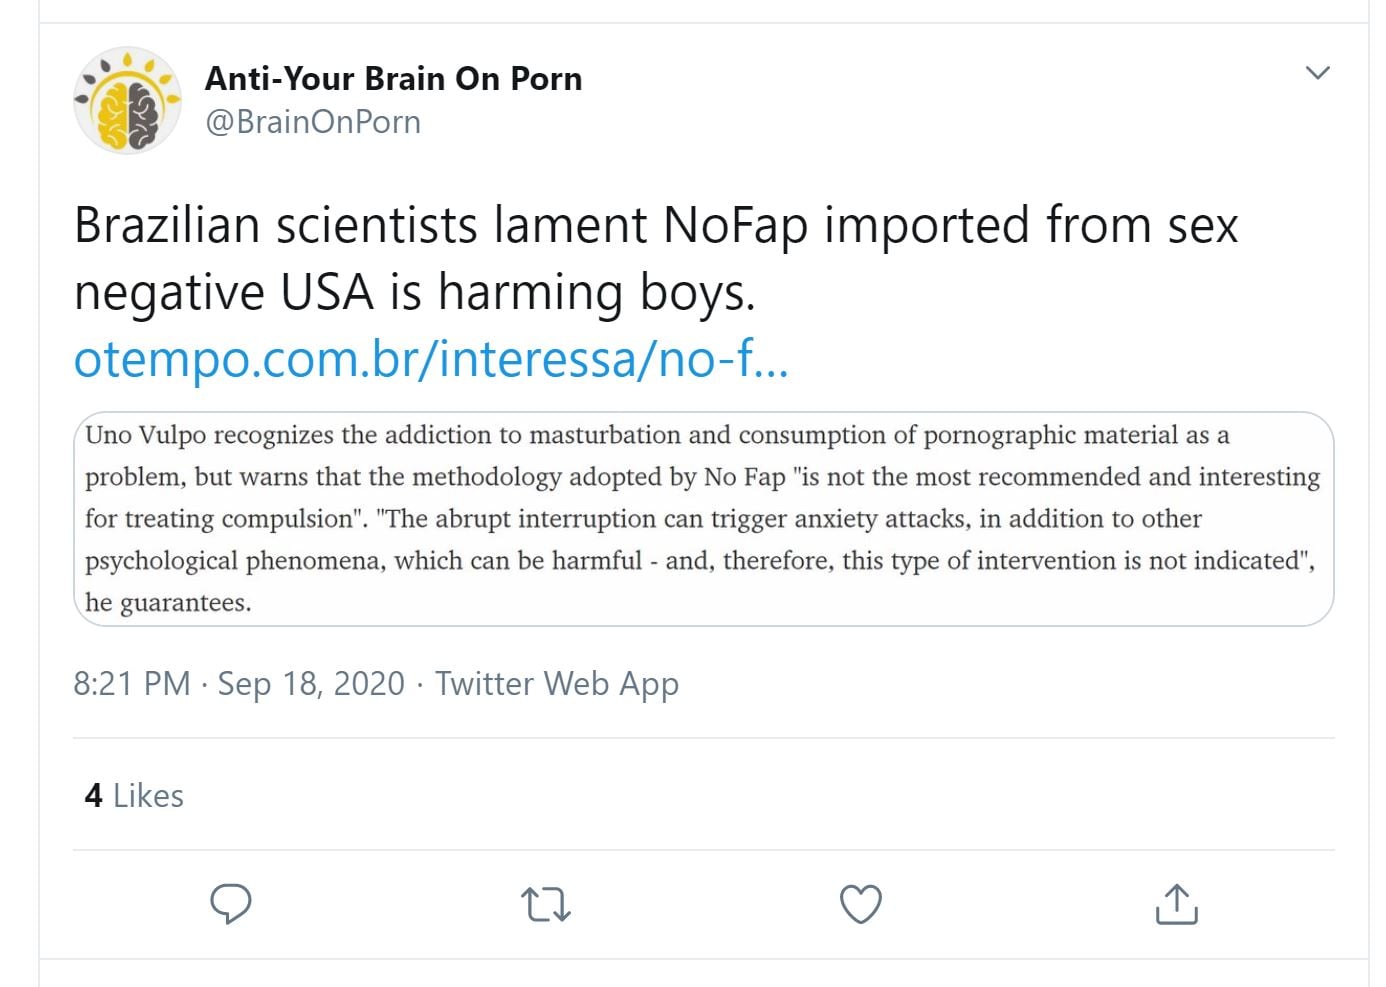This screenshot has height=987, width=1386.
Task: Like the tweet with the heart icon
Action: pyautogui.click(x=860, y=904)
